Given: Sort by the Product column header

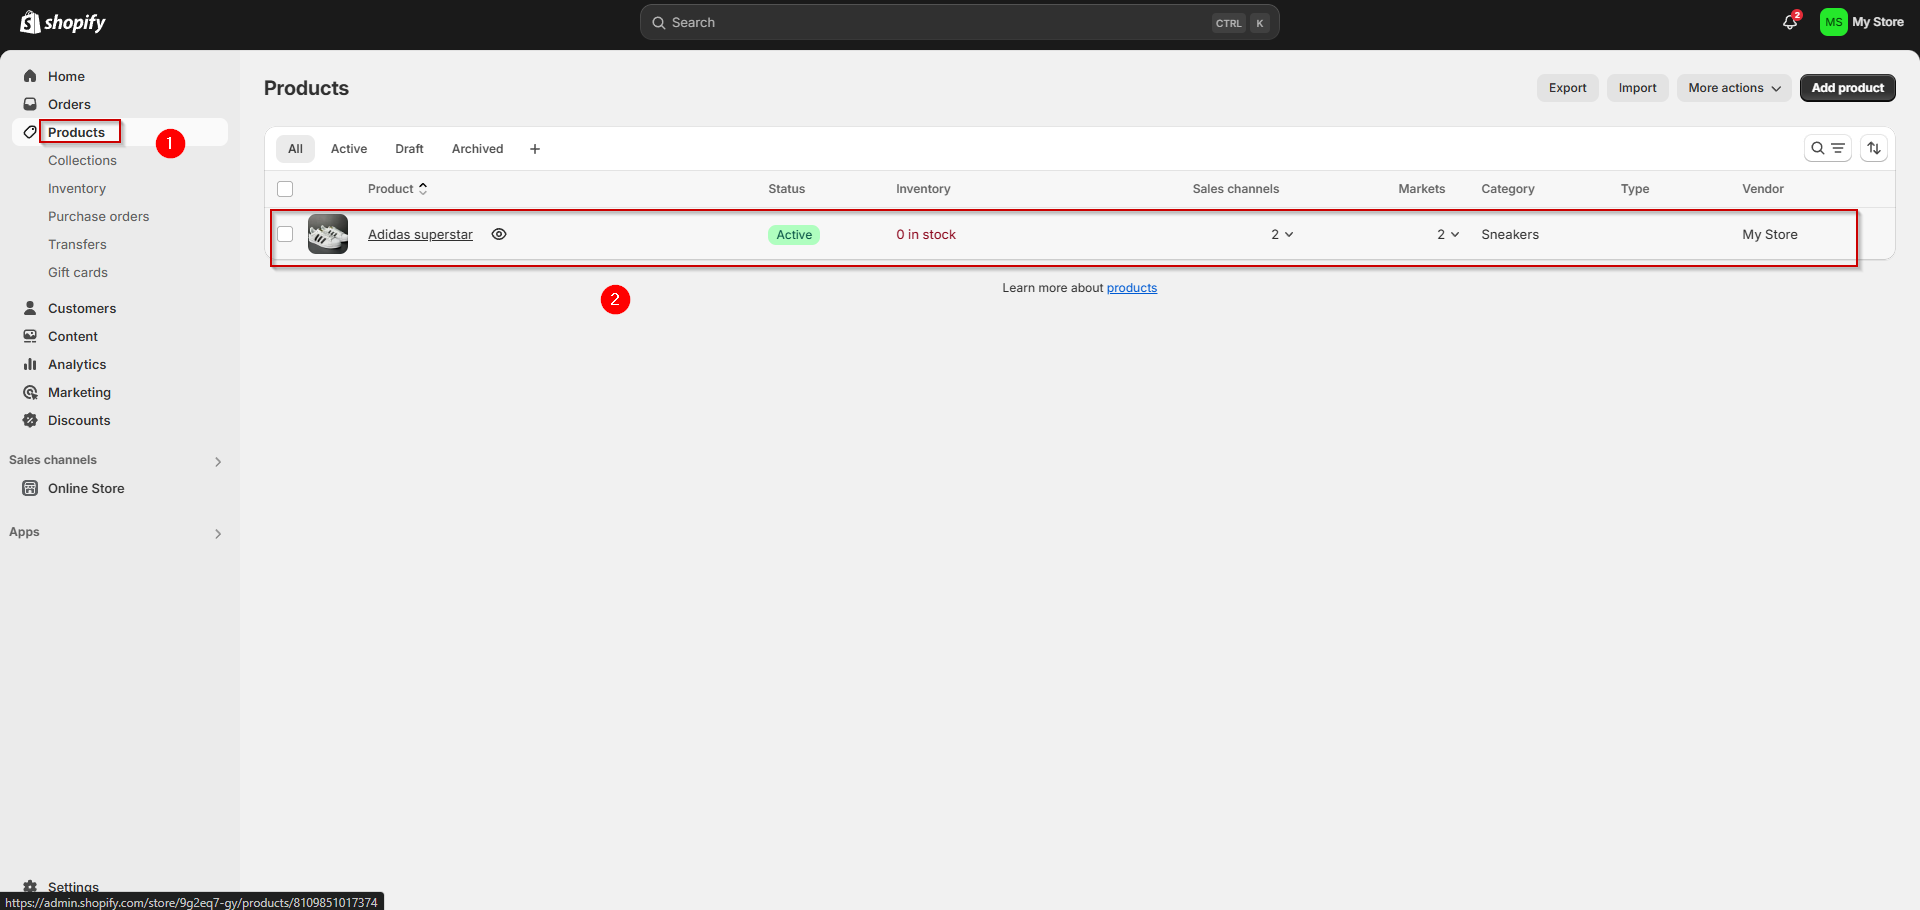Looking at the screenshot, I should click(x=397, y=189).
